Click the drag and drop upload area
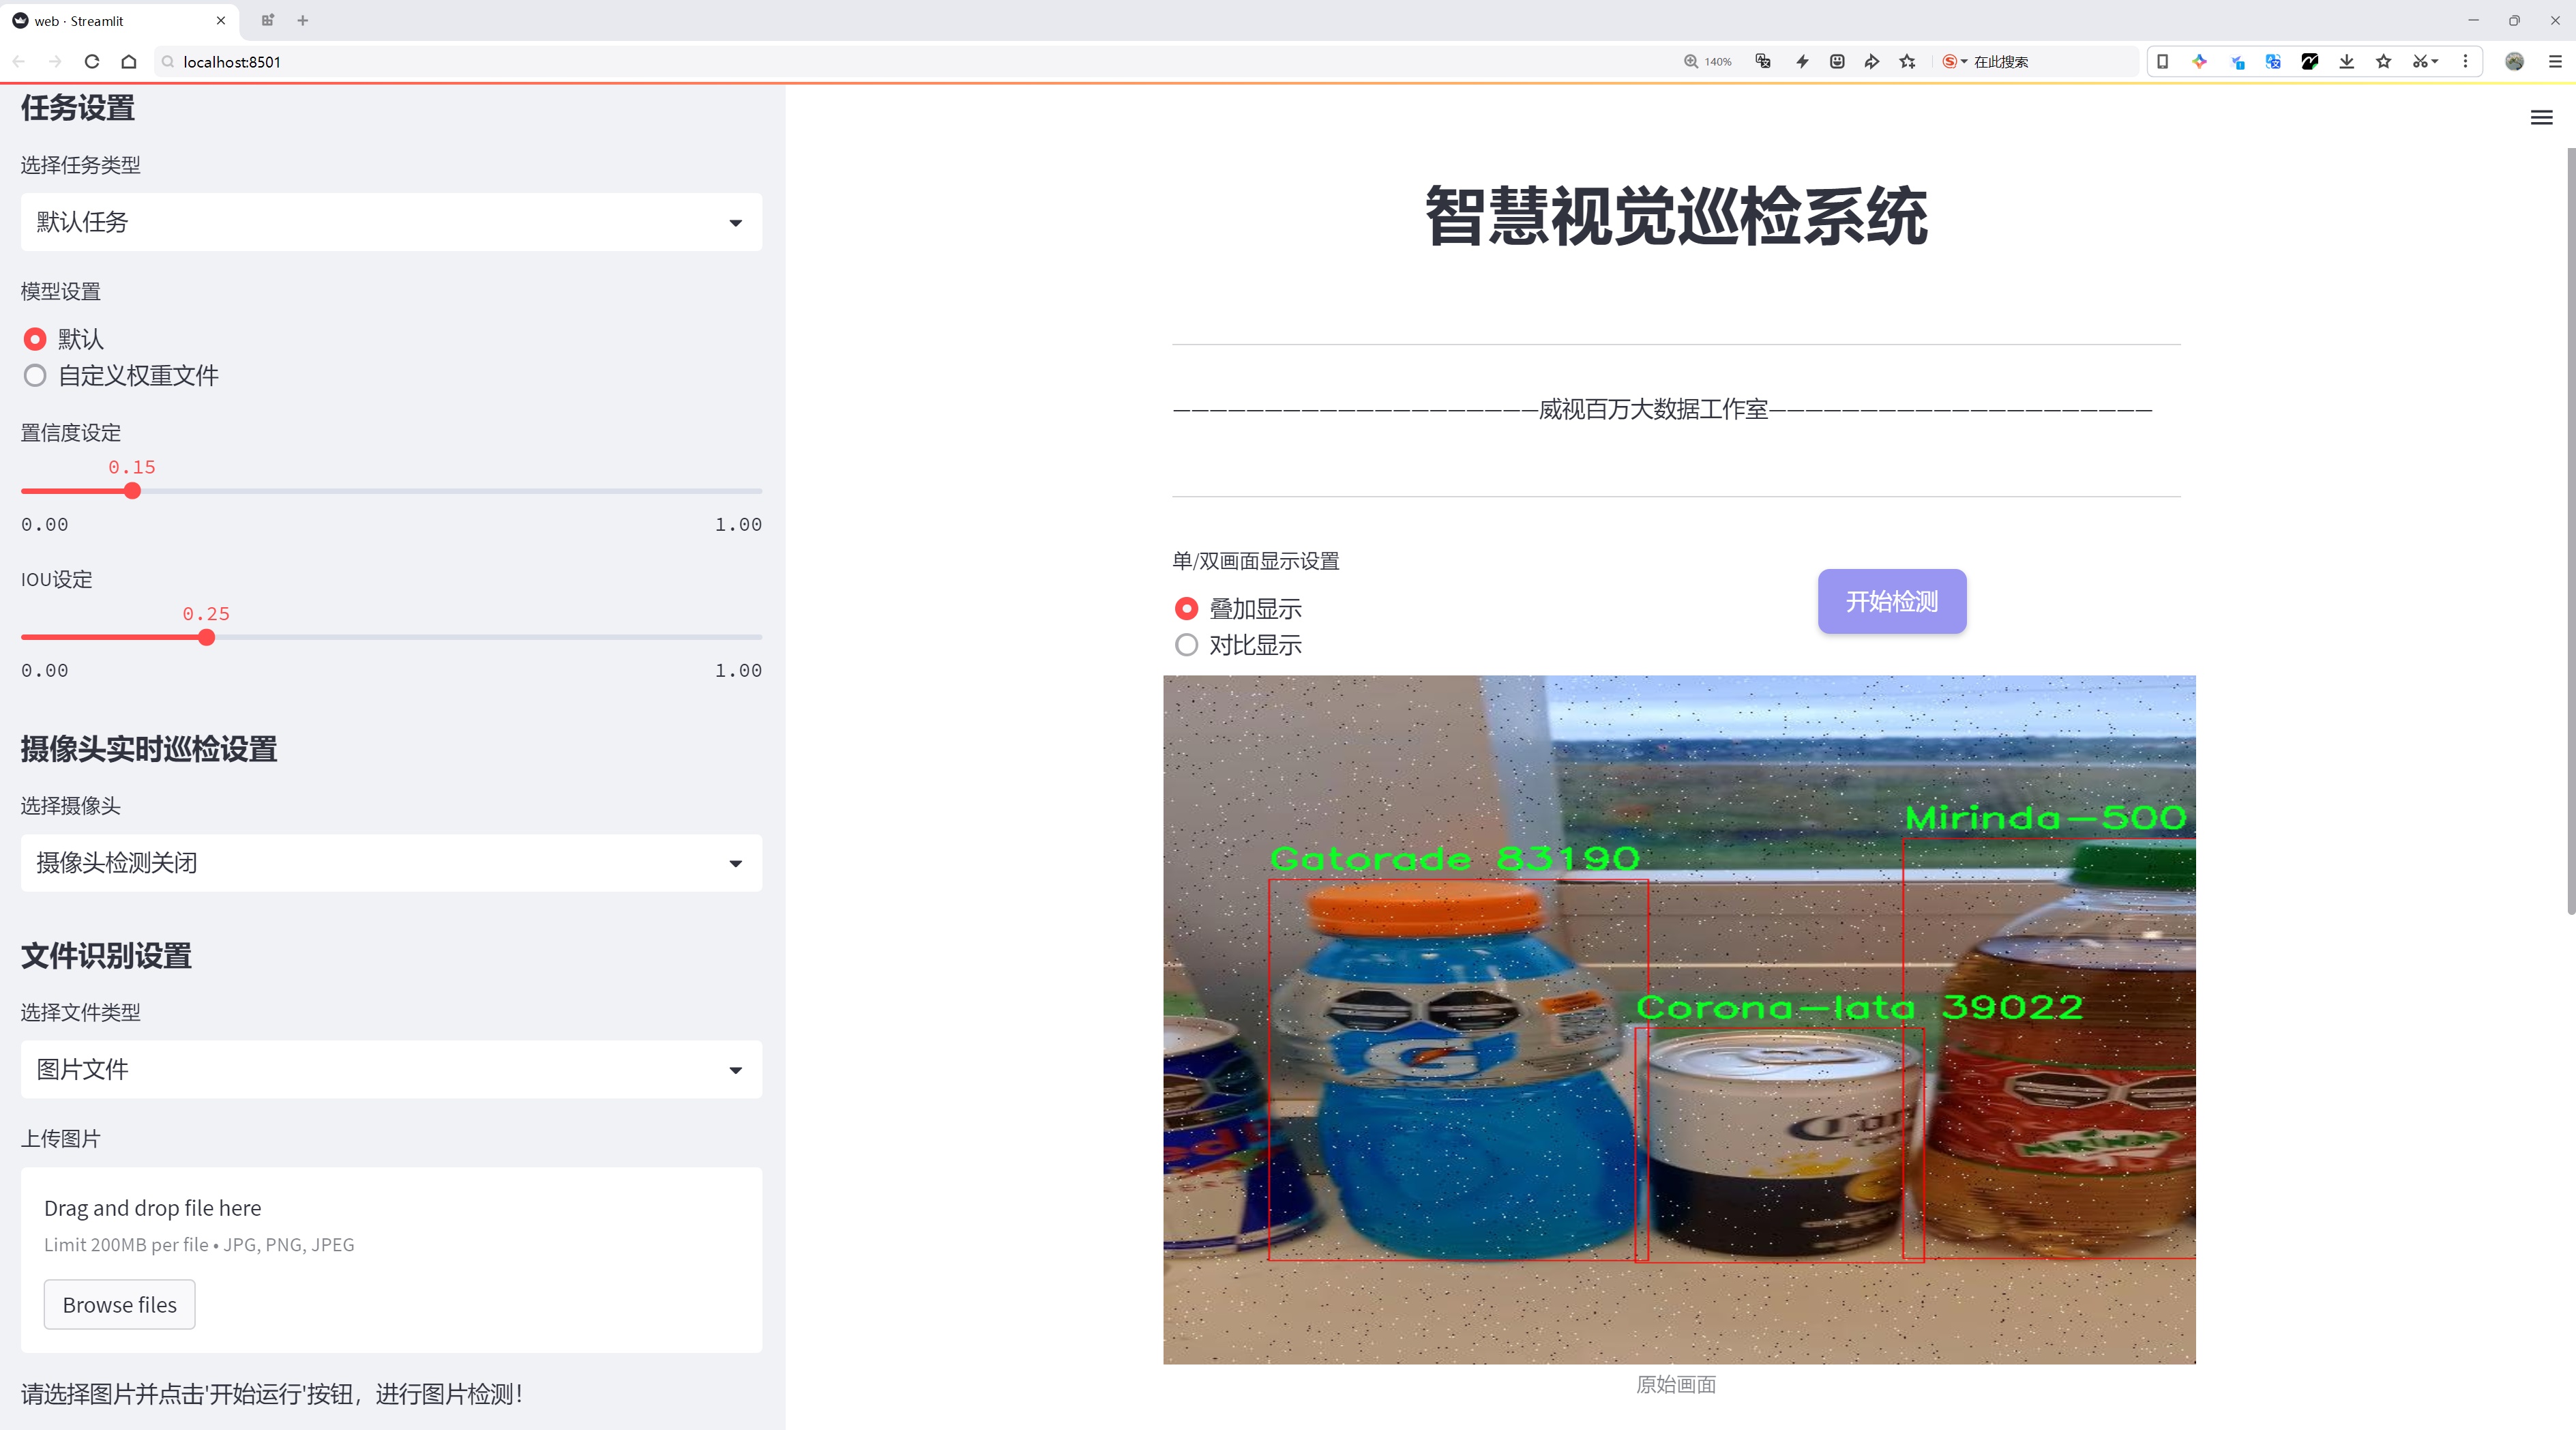This screenshot has width=2576, height=1430. 391,1260
